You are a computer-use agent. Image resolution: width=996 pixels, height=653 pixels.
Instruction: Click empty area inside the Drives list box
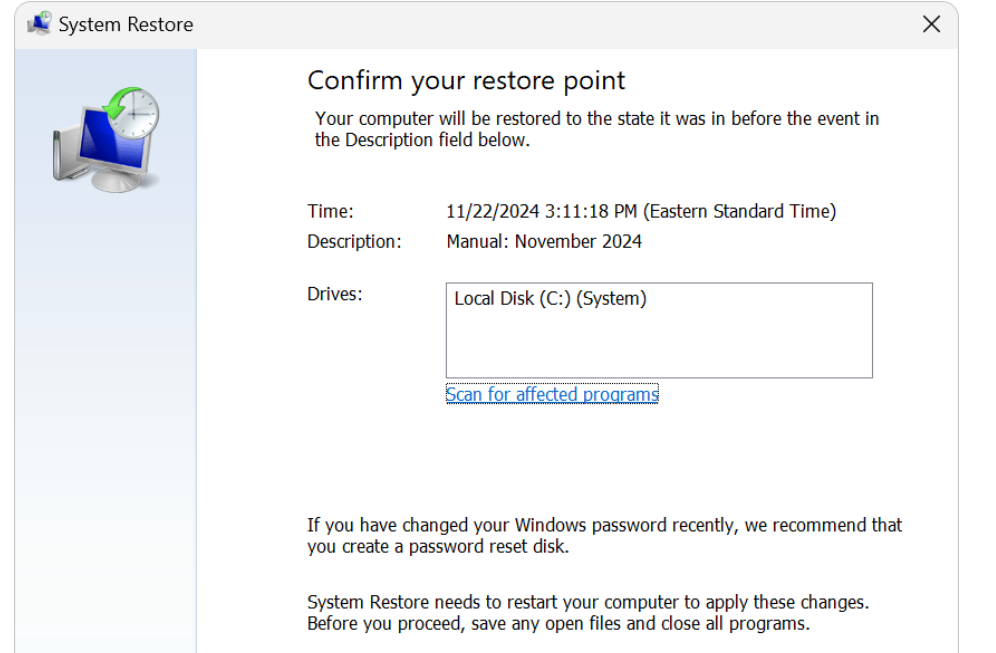[658, 345]
